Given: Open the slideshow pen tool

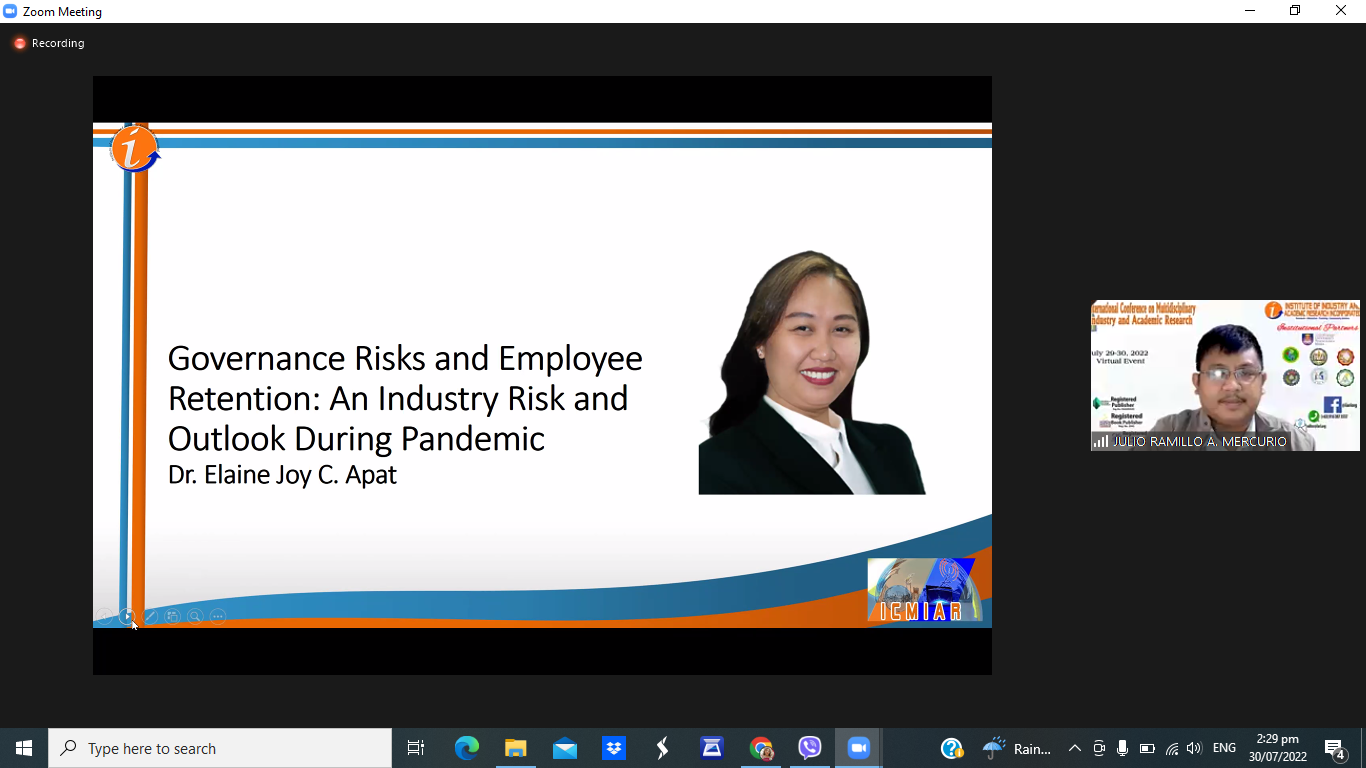Looking at the screenshot, I should click(150, 617).
